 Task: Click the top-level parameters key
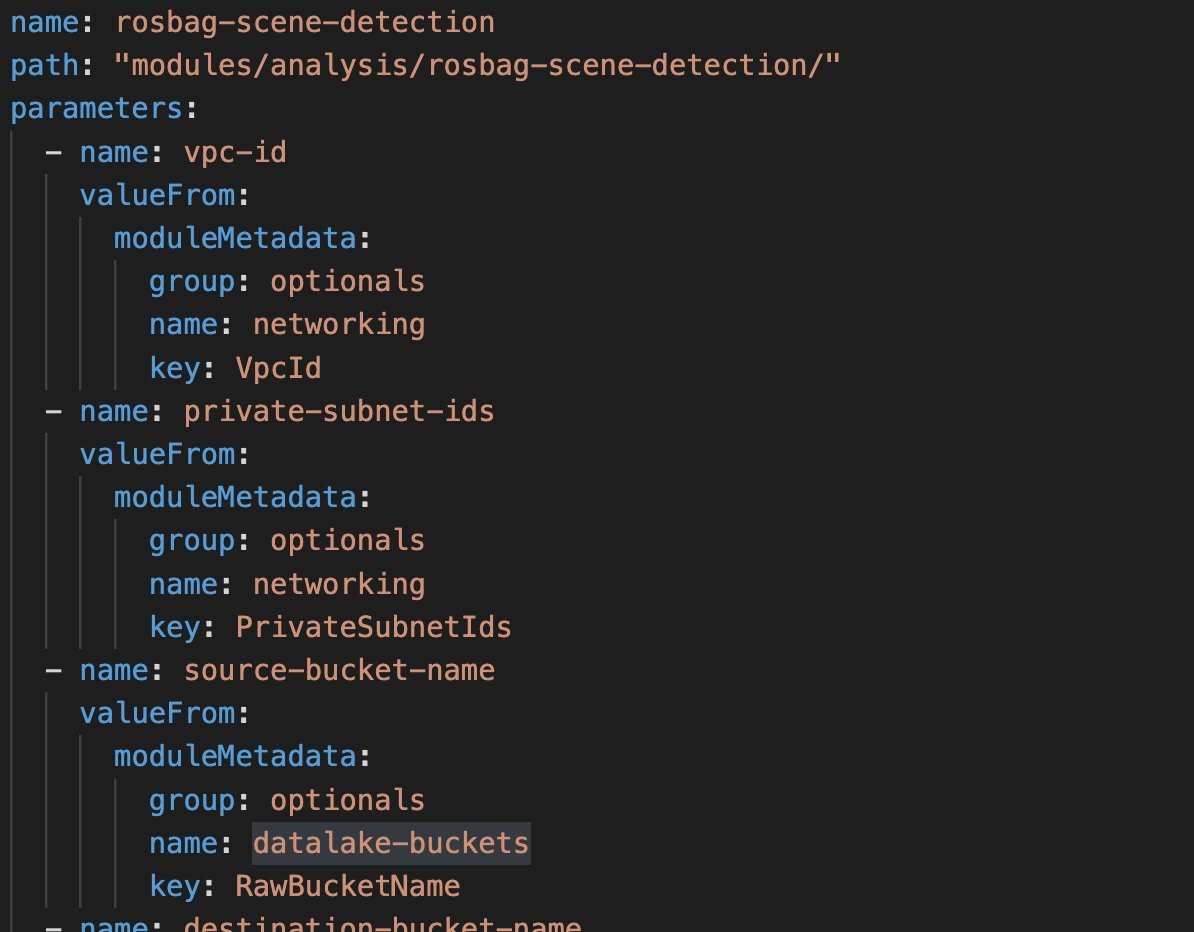click(96, 109)
